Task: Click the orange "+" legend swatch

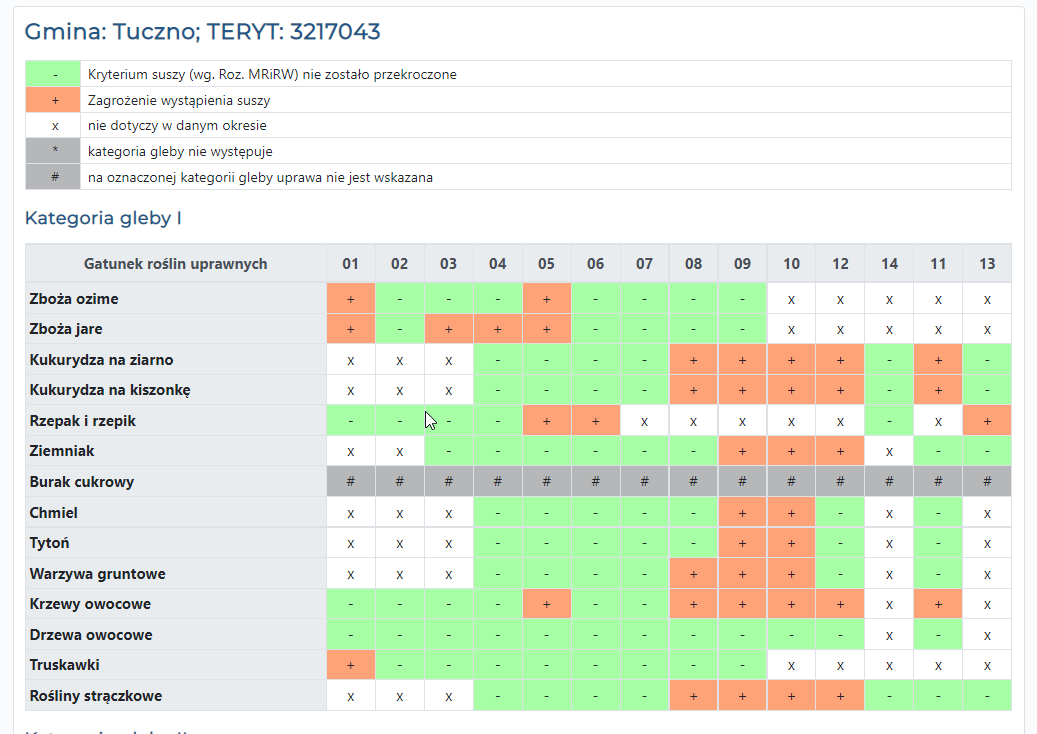Action: [54, 100]
